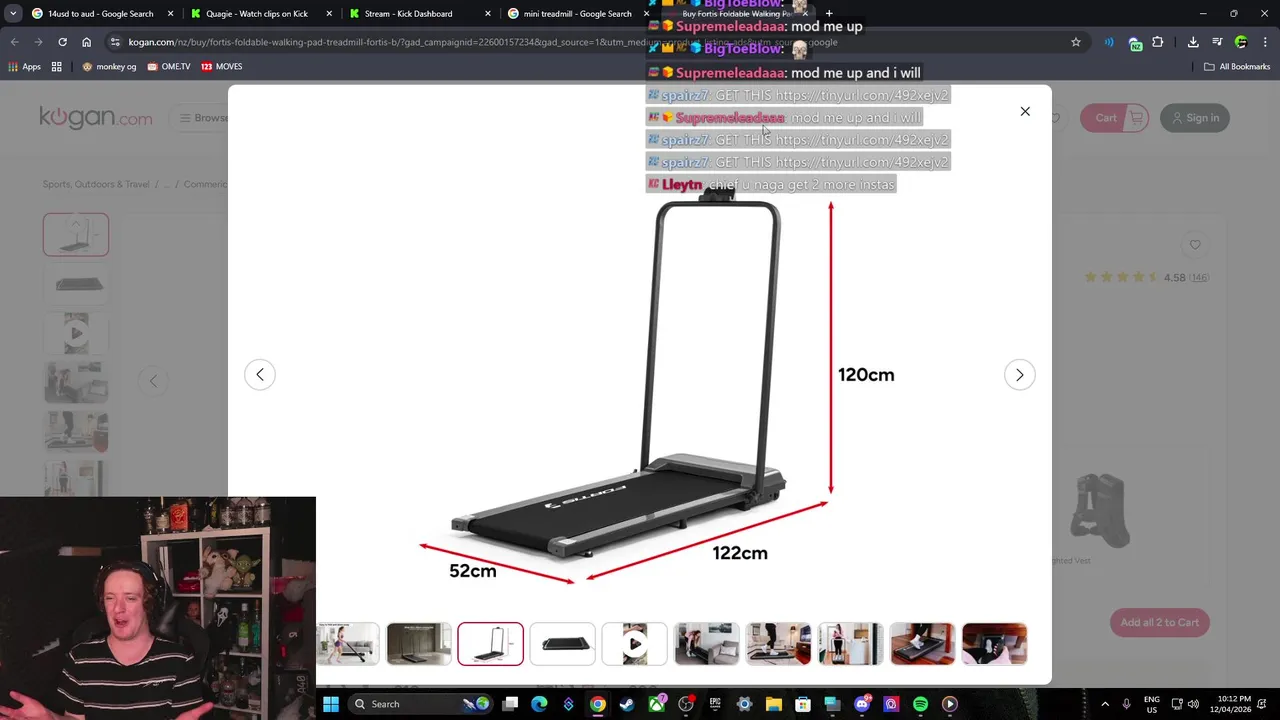This screenshot has height=720, width=1280.
Task: Add product to wishlist with heart
Action: 1195,244
